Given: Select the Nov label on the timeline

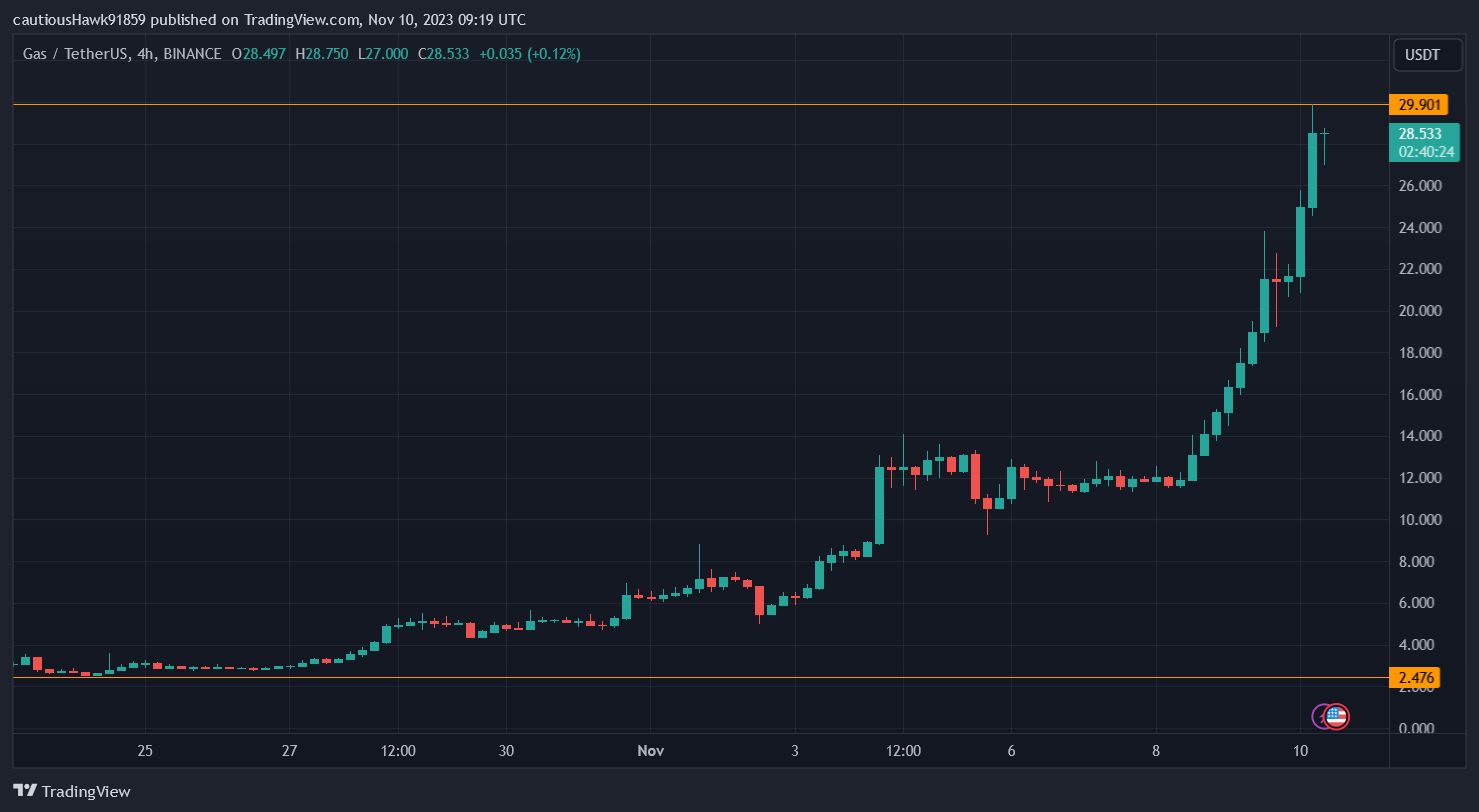Looking at the screenshot, I should click(x=650, y=750).
